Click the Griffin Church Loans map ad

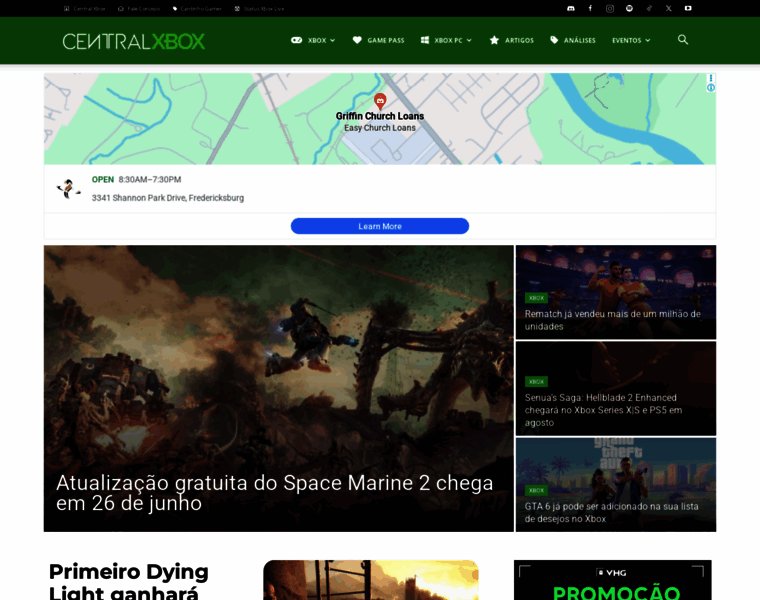(380, 119)
